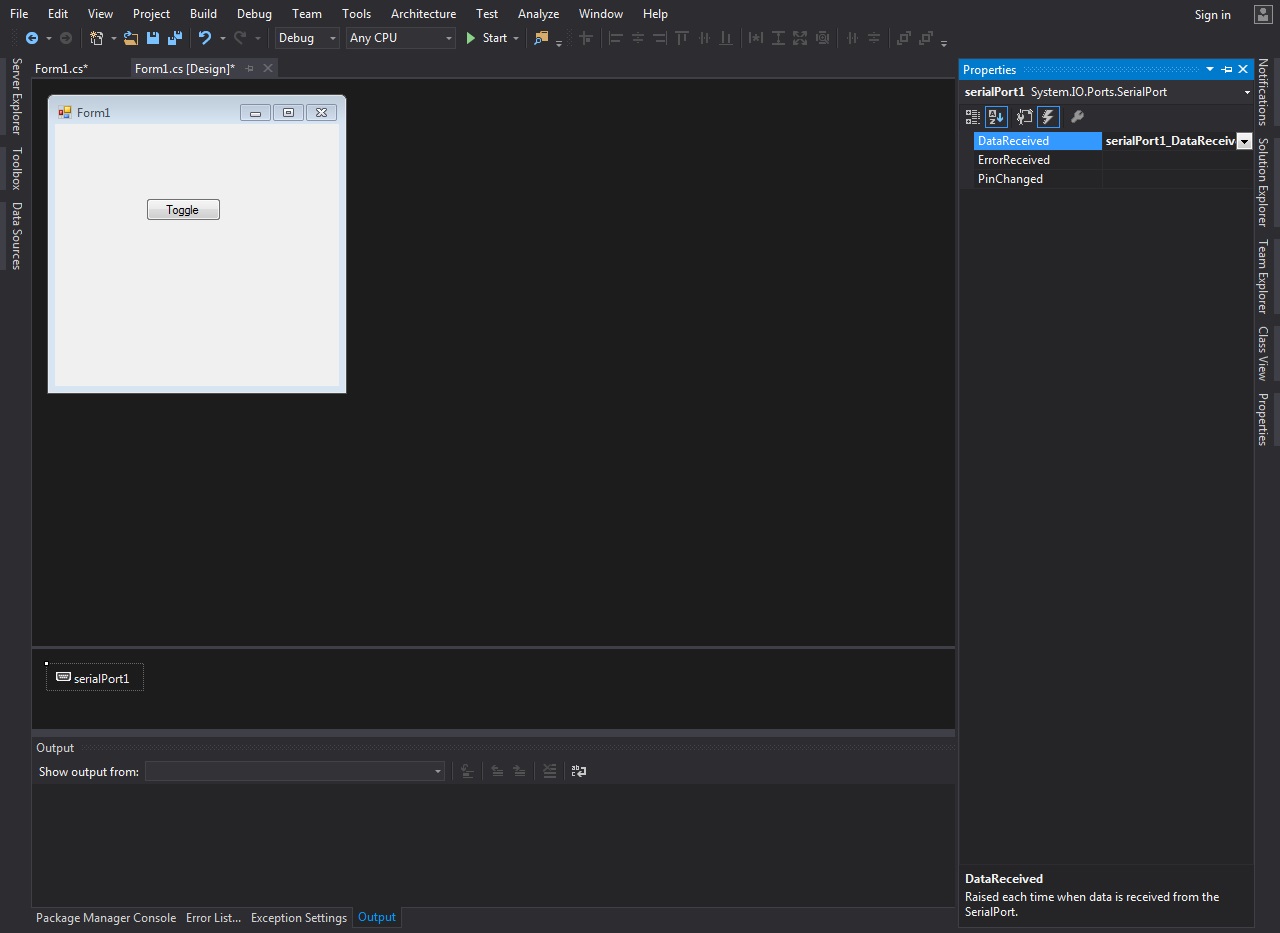Screen dimensions: 1280x933
Task: Select the PinChanged event row
Action: pos(1113,179)
